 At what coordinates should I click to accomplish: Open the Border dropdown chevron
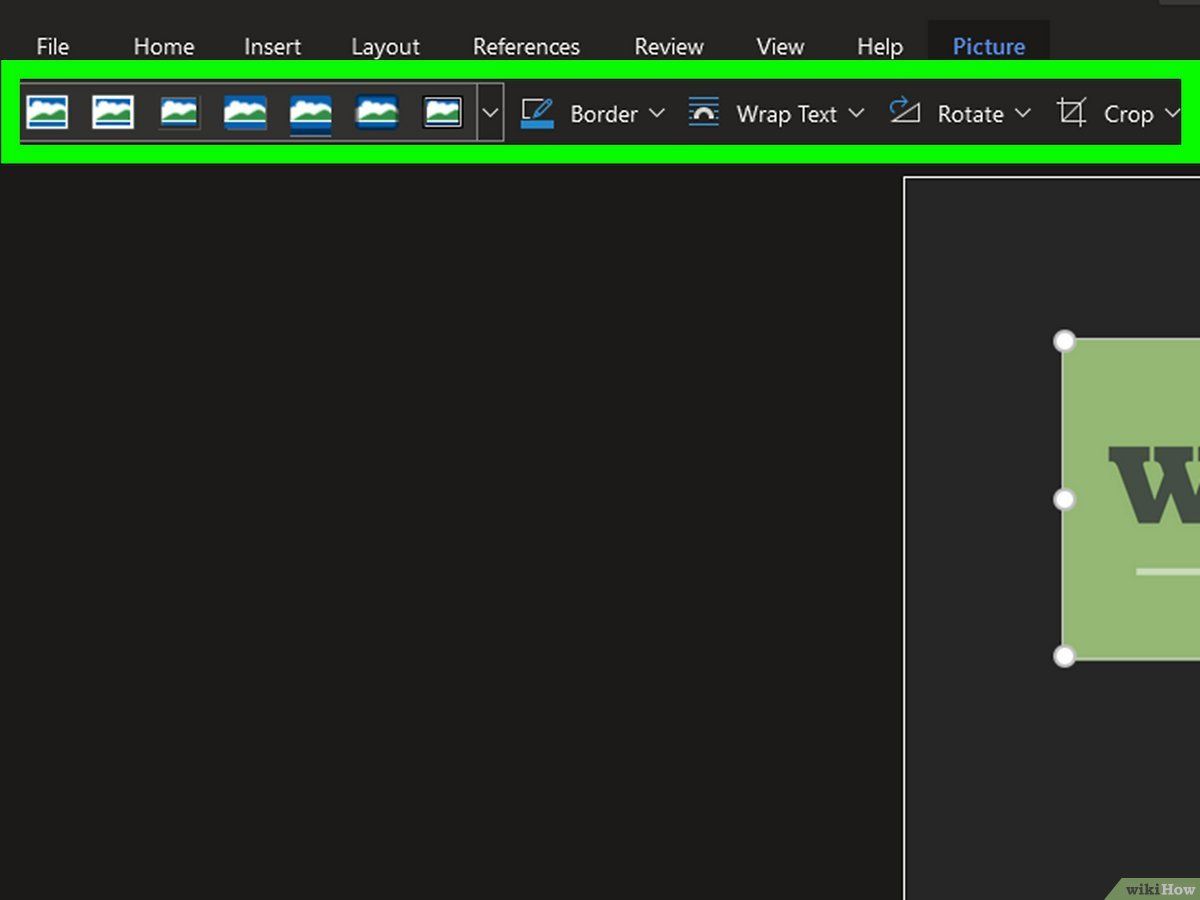(656, 113)
